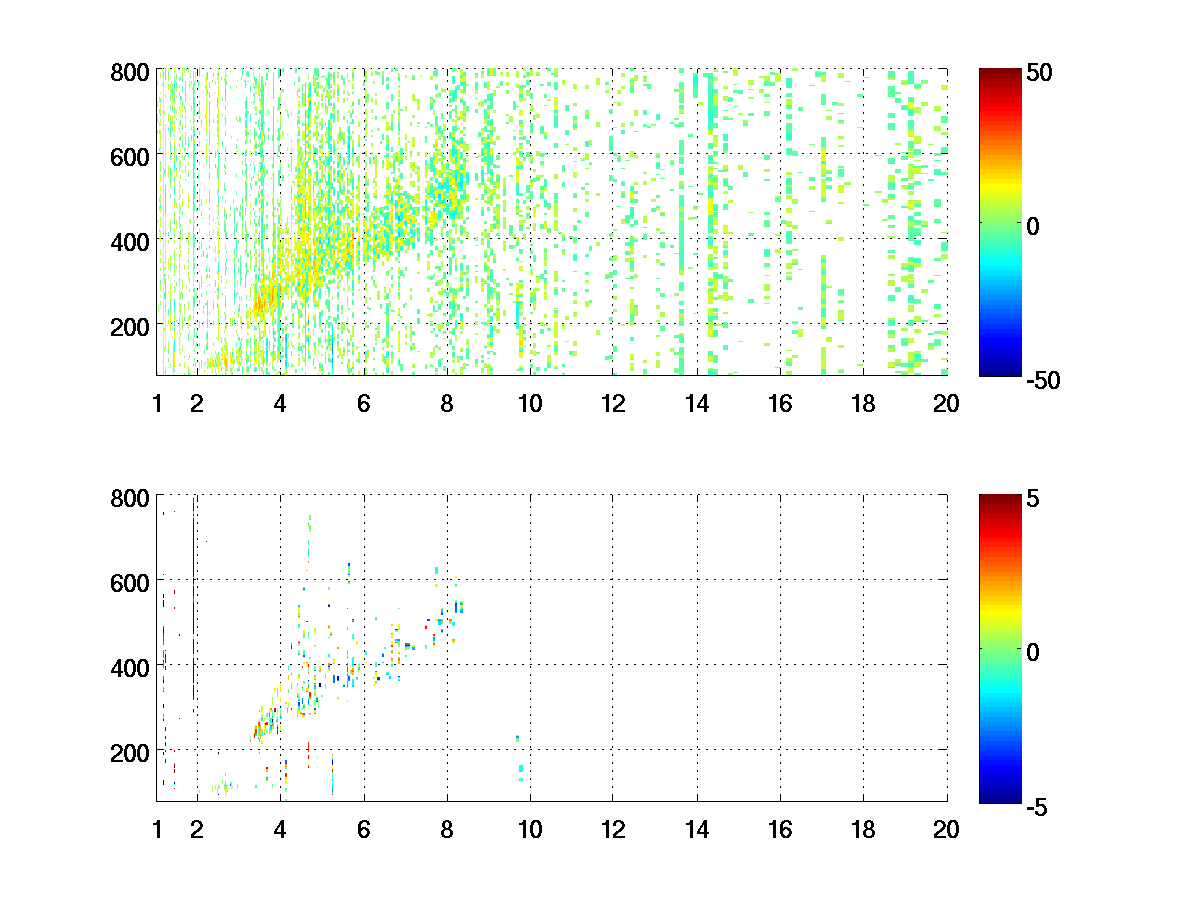Image resolution: width=1200 pixels, height=900 pixels.
Task: Pick x-axis tick '6' under bottom plot
Action: (x=364, y=829)
